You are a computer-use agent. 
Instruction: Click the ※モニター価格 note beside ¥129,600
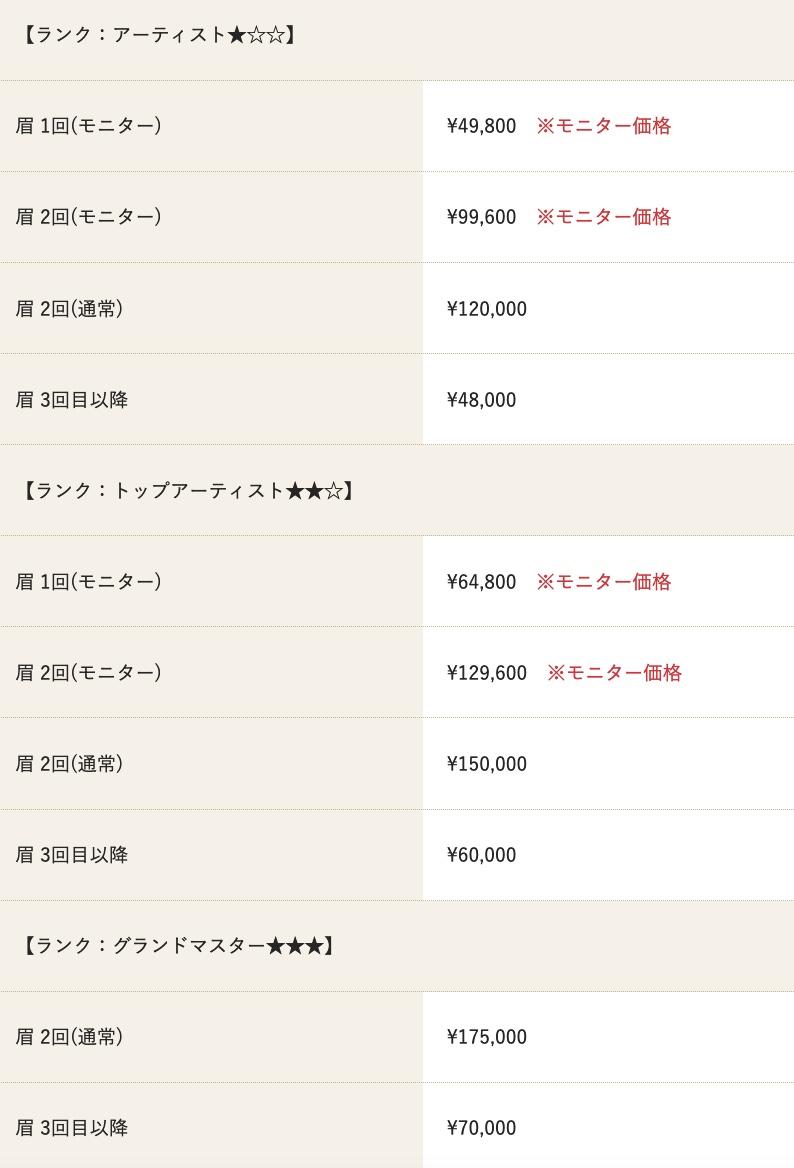[x=614, y=673]
